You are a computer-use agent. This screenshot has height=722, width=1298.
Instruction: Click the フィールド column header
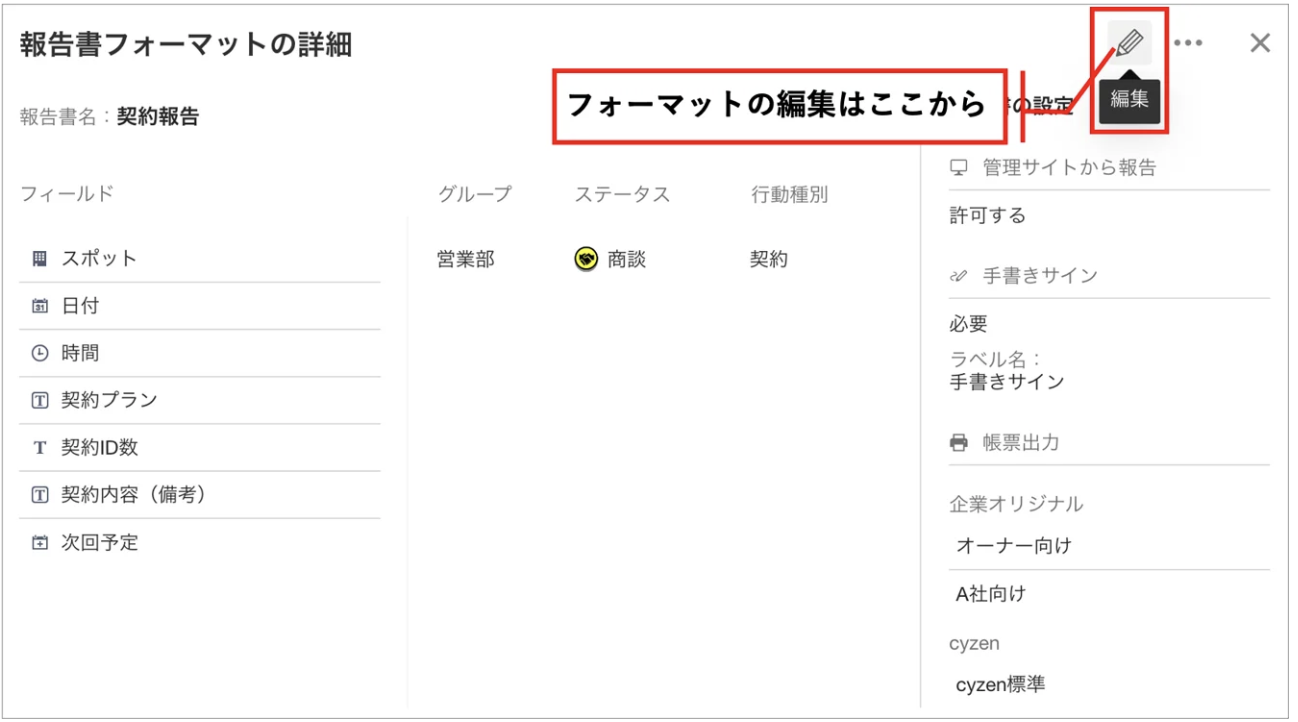tap(67, 194)
